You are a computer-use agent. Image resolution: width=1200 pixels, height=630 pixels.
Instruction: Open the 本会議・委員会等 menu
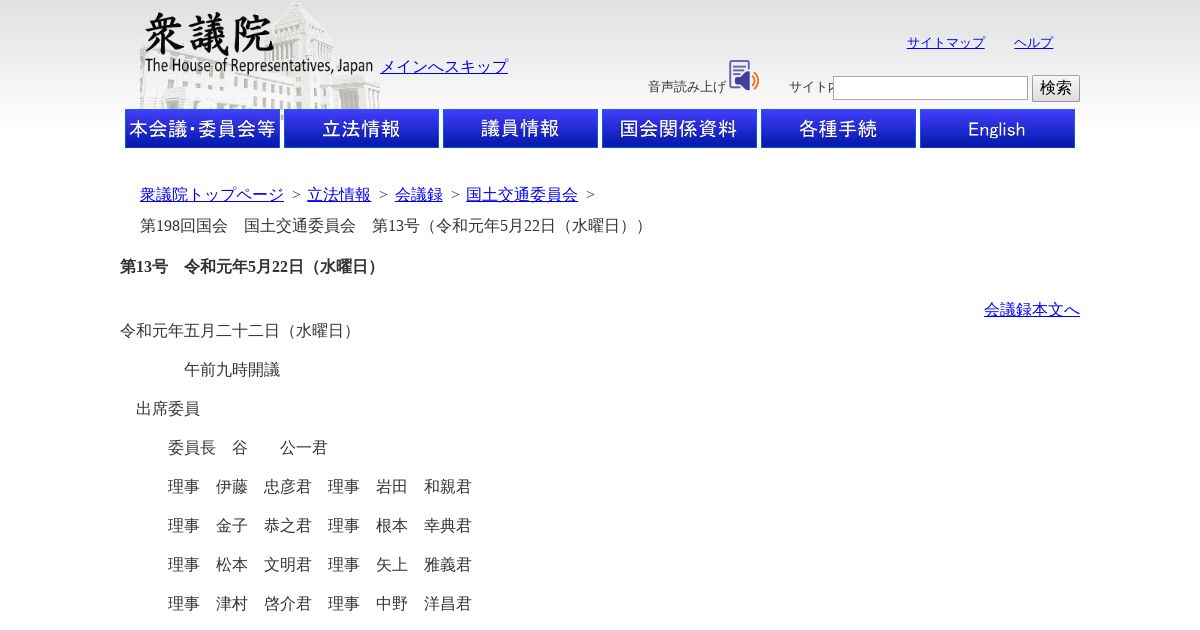tap(202, 129)
